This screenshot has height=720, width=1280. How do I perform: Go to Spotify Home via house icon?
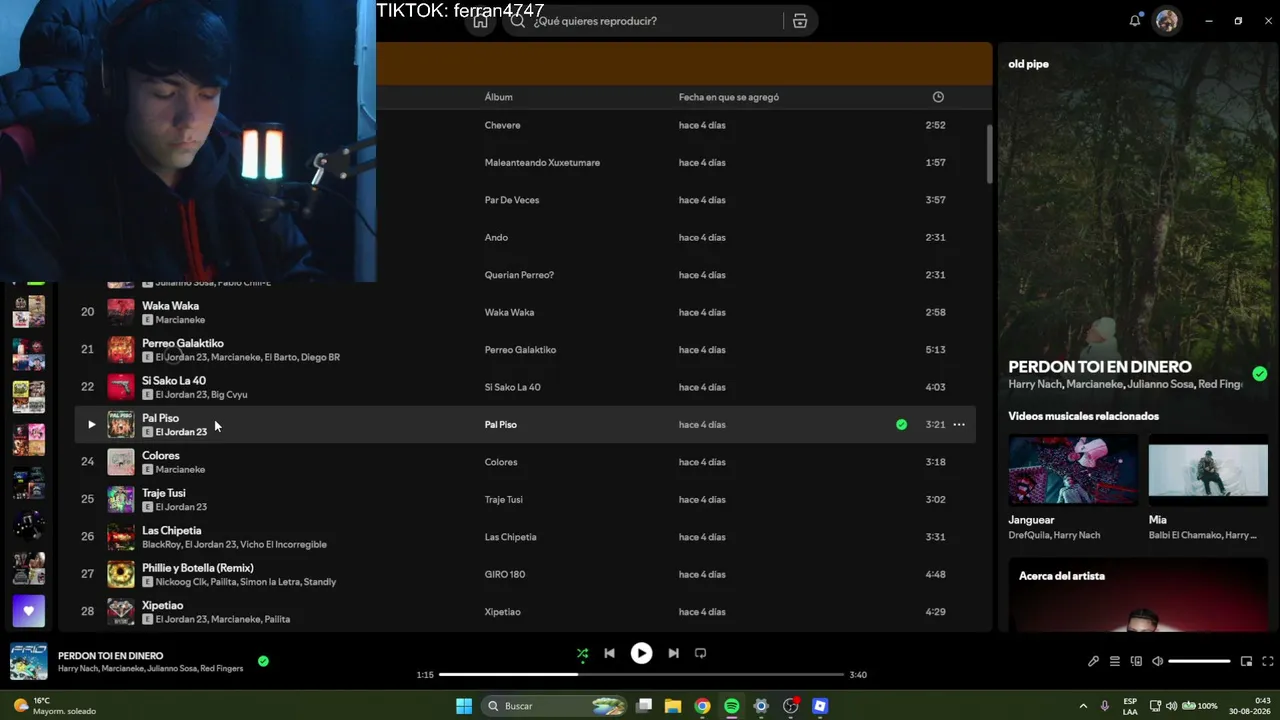(x=481, y=21)
